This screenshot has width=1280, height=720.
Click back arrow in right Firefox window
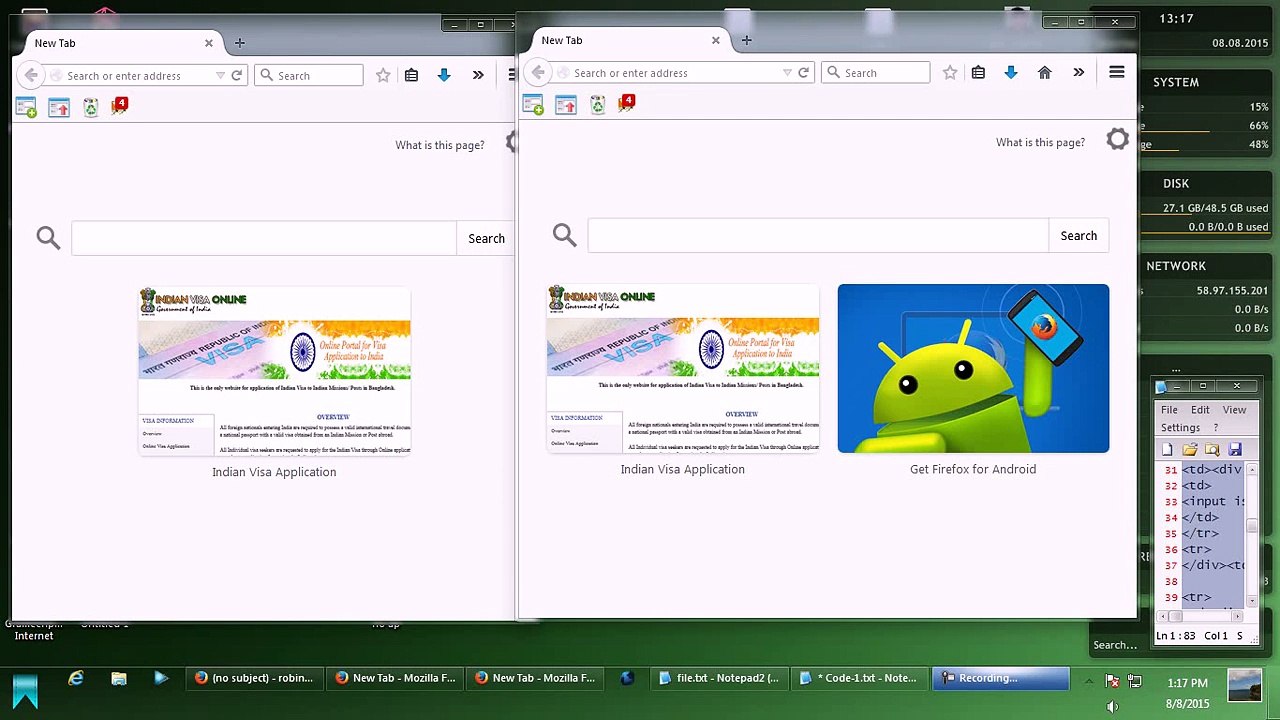pyautogui.click(x=538, y=72)
